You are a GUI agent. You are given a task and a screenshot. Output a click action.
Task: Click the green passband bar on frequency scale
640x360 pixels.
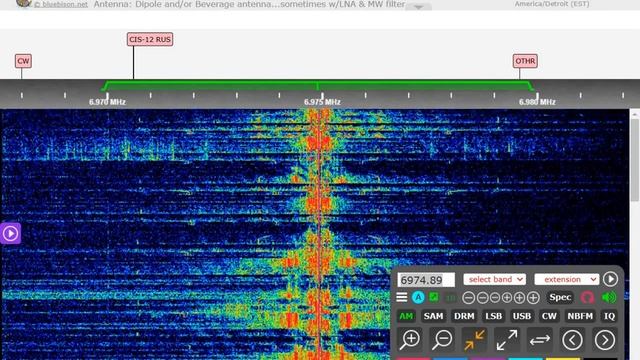pos(318,85)
